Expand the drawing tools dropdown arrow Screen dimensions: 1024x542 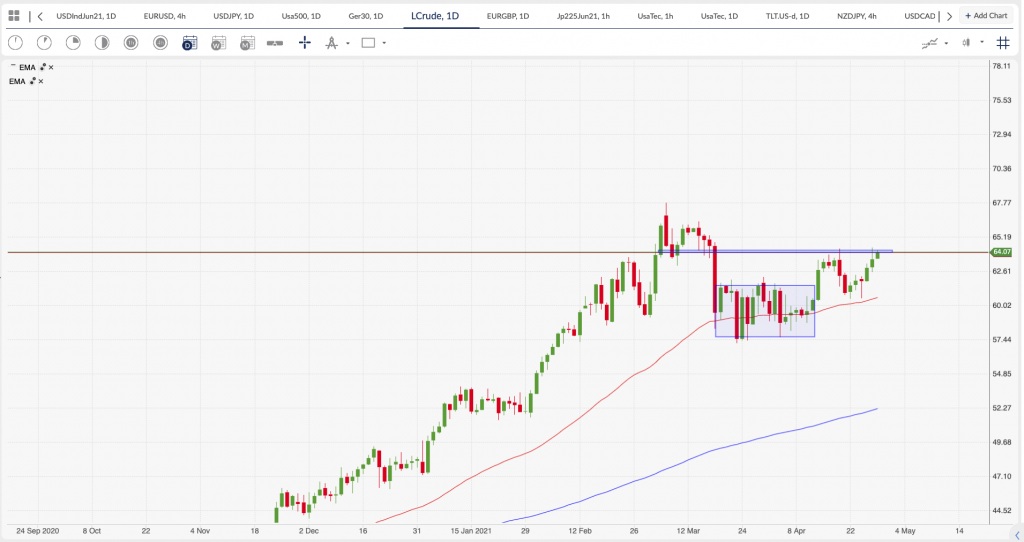(x=347, y=43)
